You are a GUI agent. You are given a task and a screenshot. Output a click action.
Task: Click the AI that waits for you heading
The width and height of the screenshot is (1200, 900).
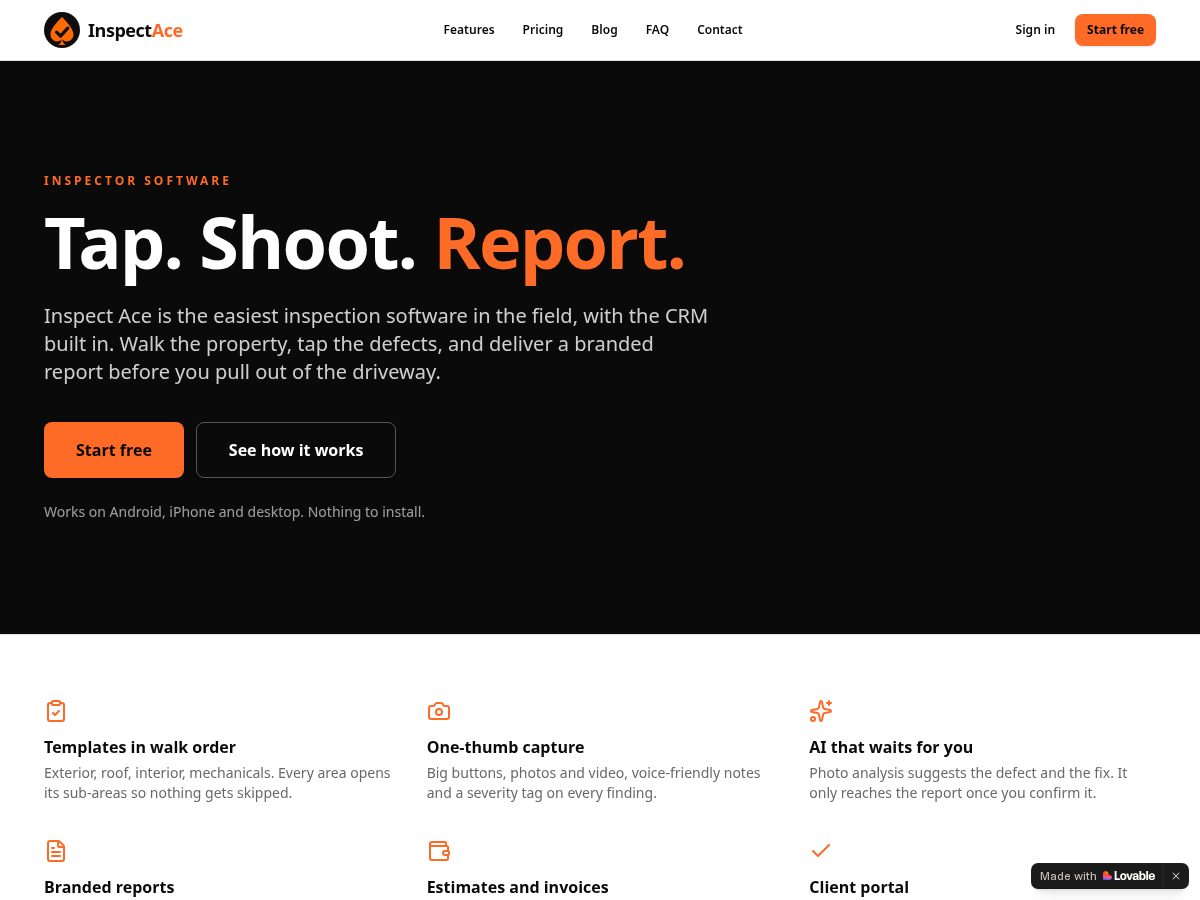point(891,747)
